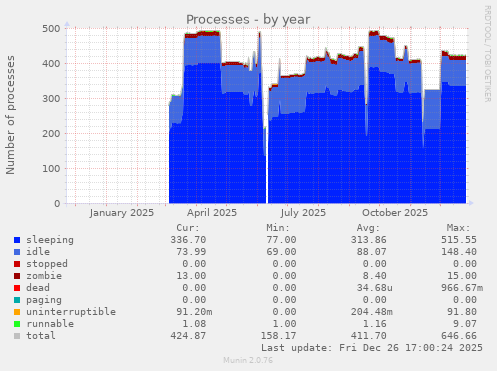497x371 pixels.
Task: Click the dead legend color swatch
Action: [x=17, y=288]
